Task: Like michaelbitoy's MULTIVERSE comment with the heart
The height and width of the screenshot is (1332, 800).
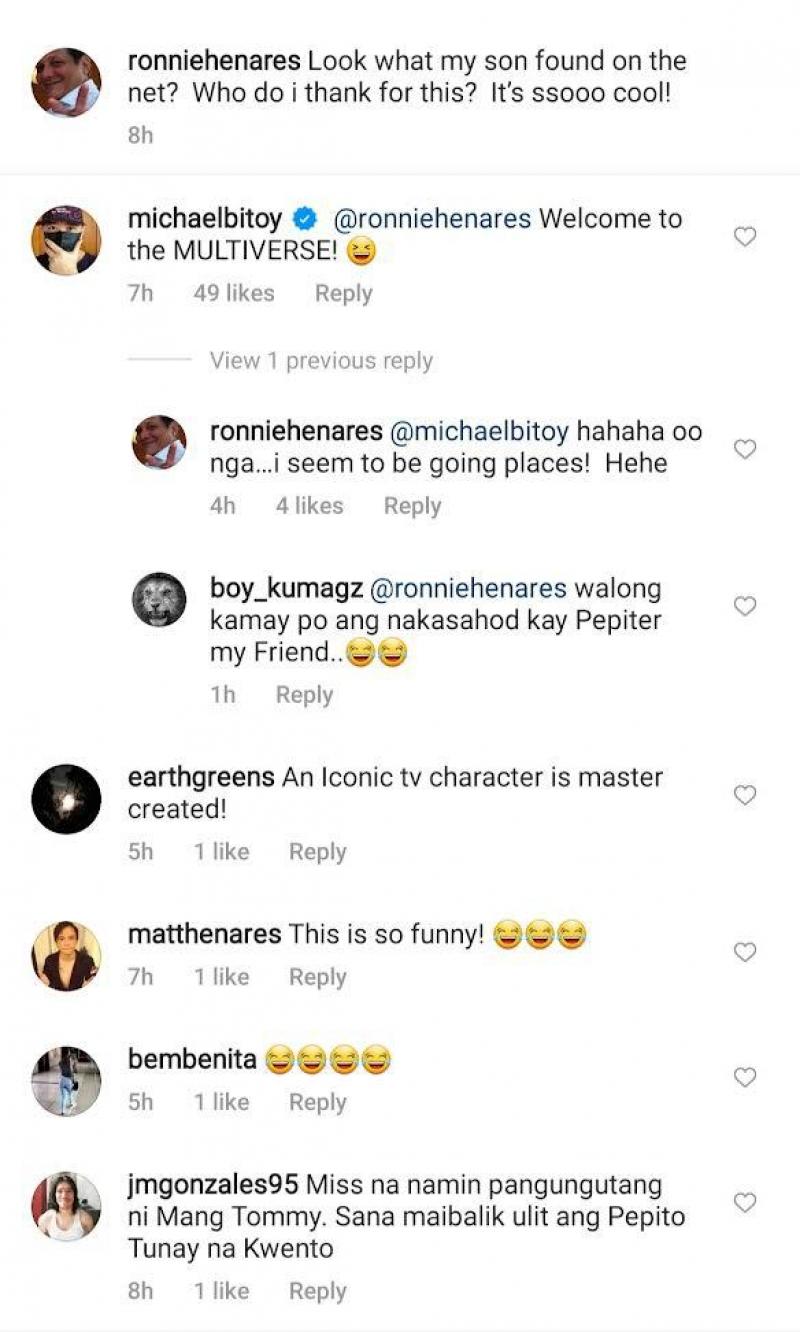Action: pos(745,237)
